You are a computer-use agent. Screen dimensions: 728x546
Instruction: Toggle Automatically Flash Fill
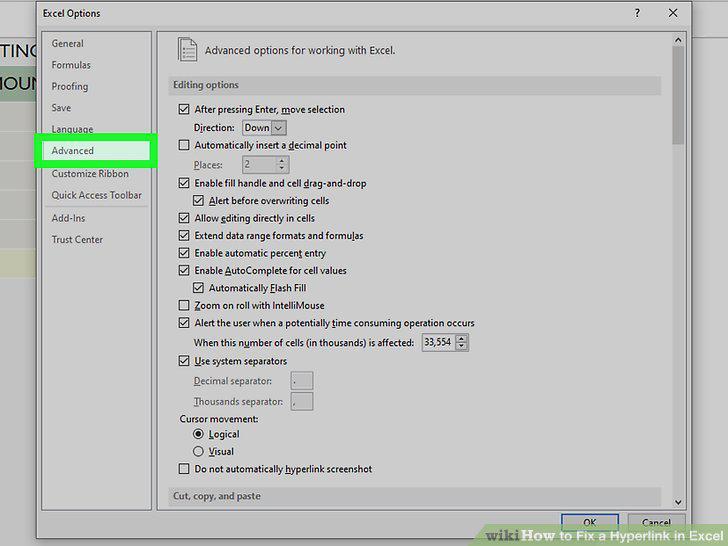[x=198, y=288]
